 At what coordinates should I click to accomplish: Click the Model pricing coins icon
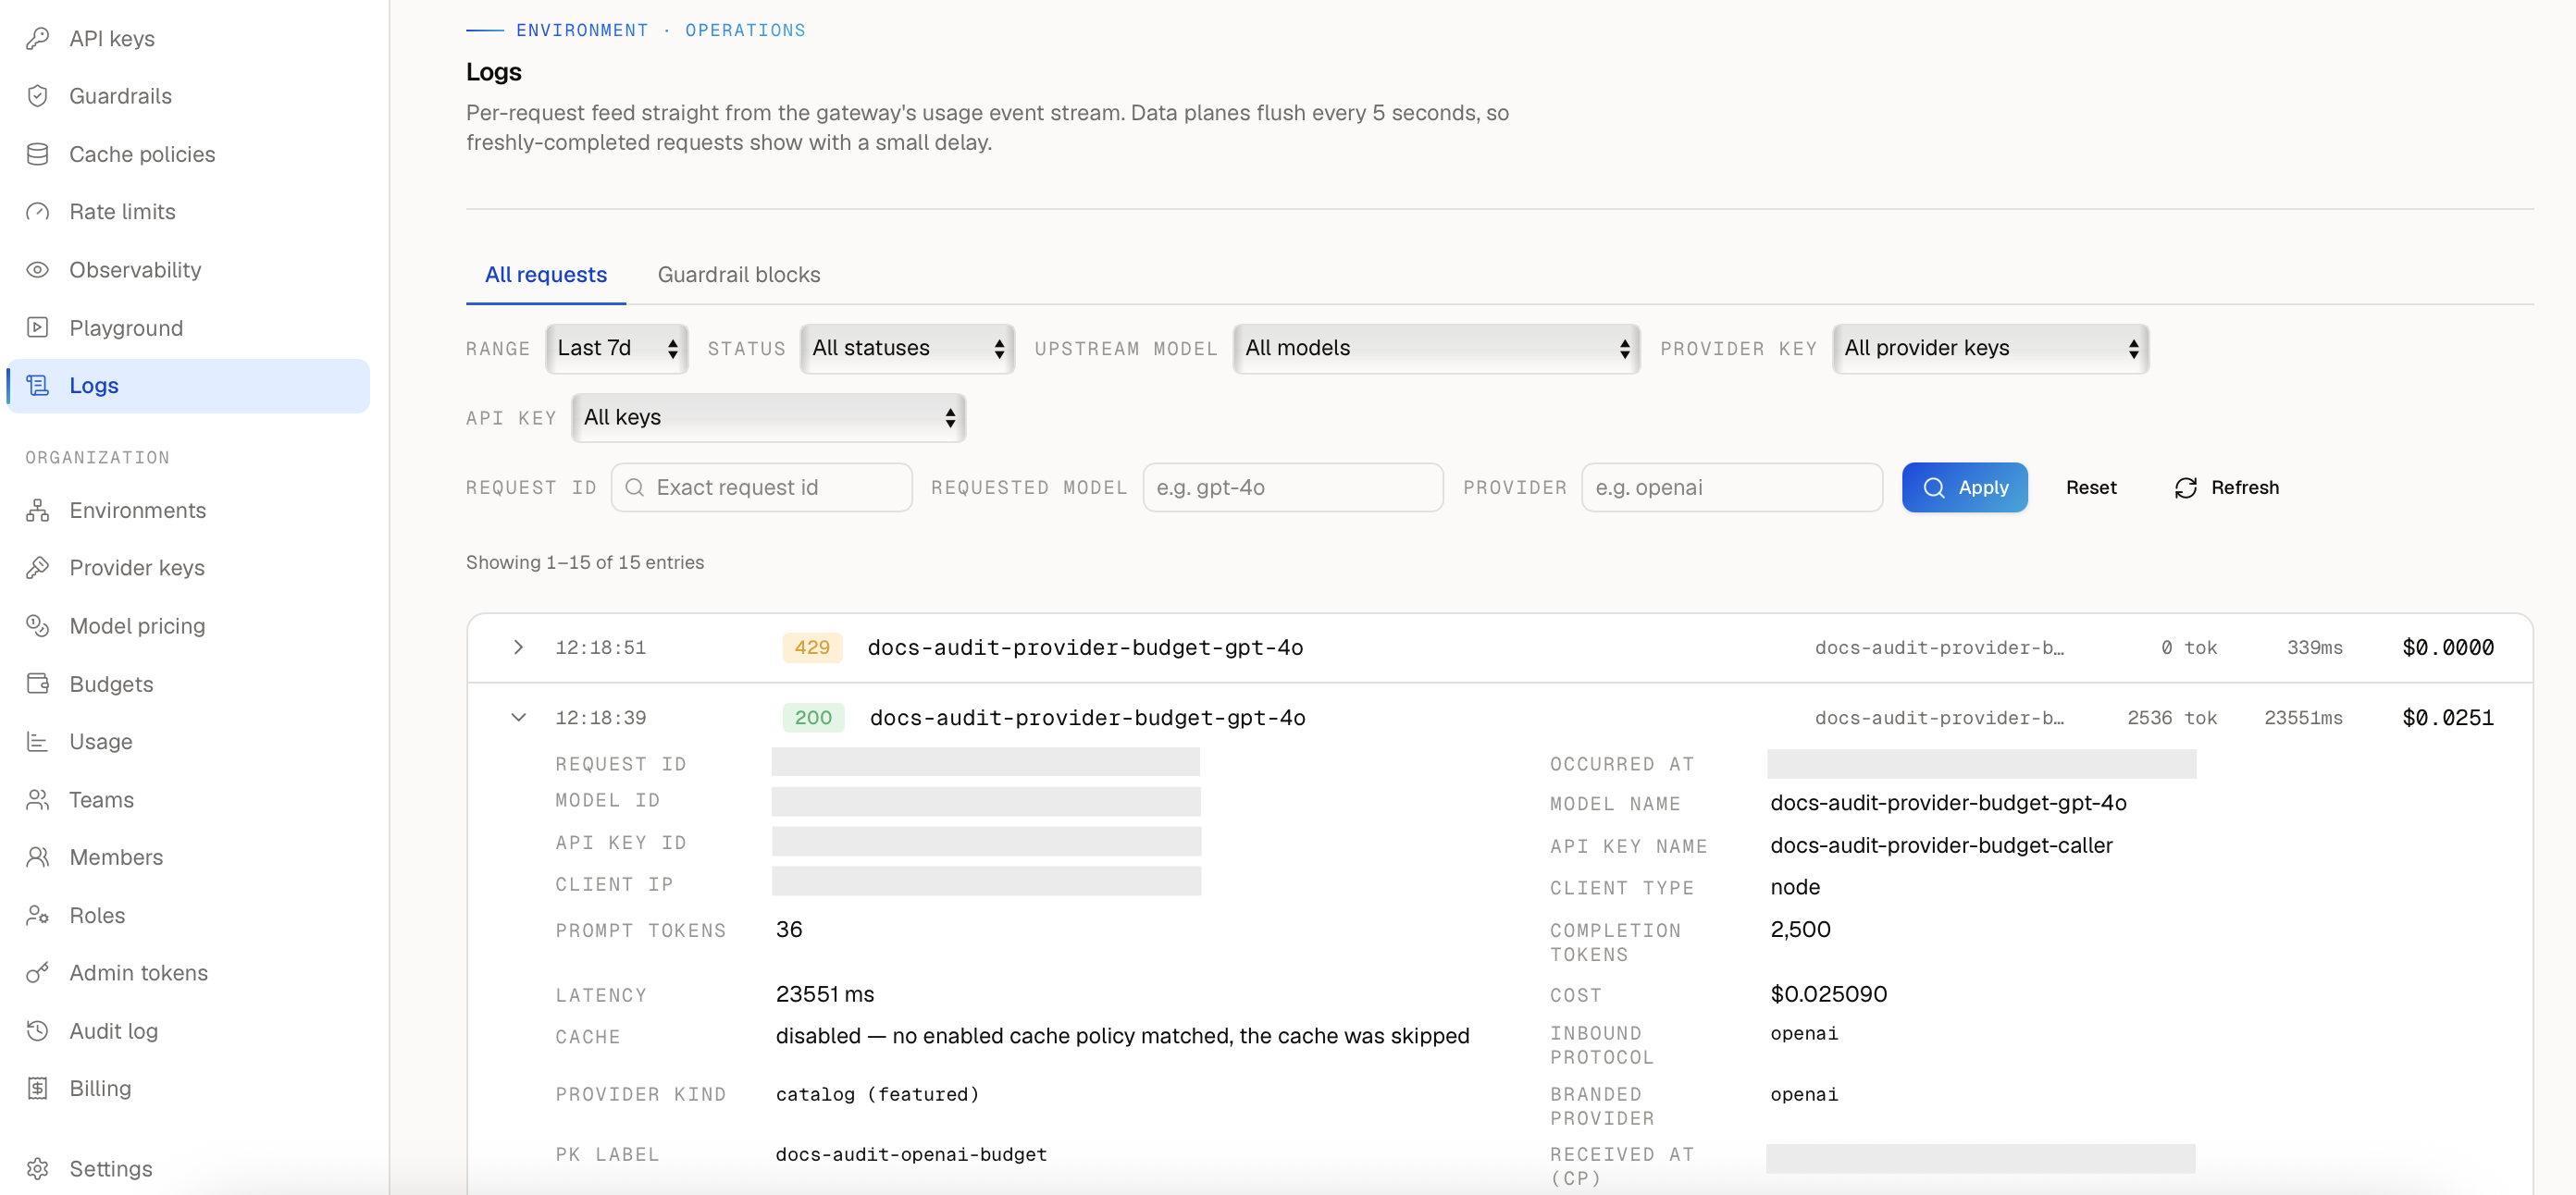tap(38, 625)
